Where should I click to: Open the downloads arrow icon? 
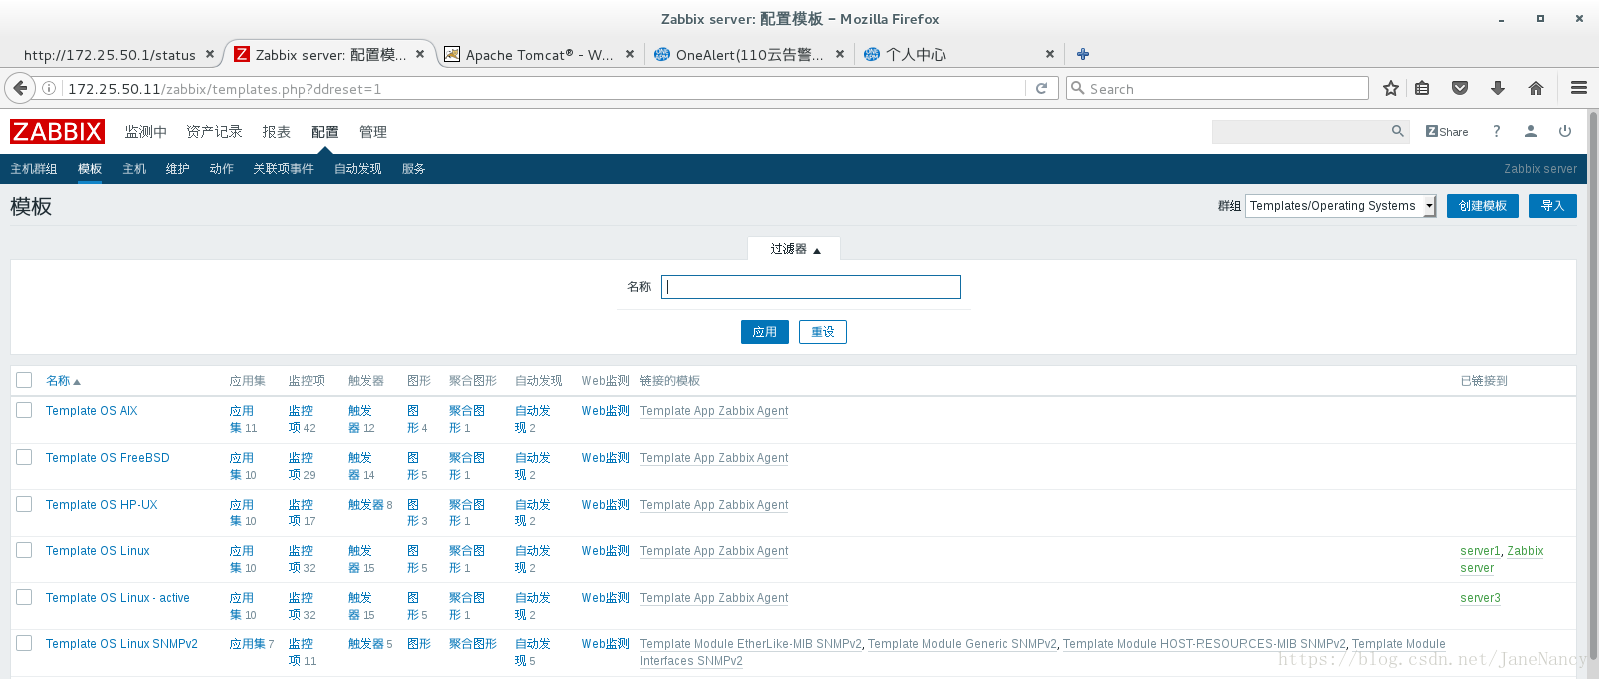pos(1498,88)
